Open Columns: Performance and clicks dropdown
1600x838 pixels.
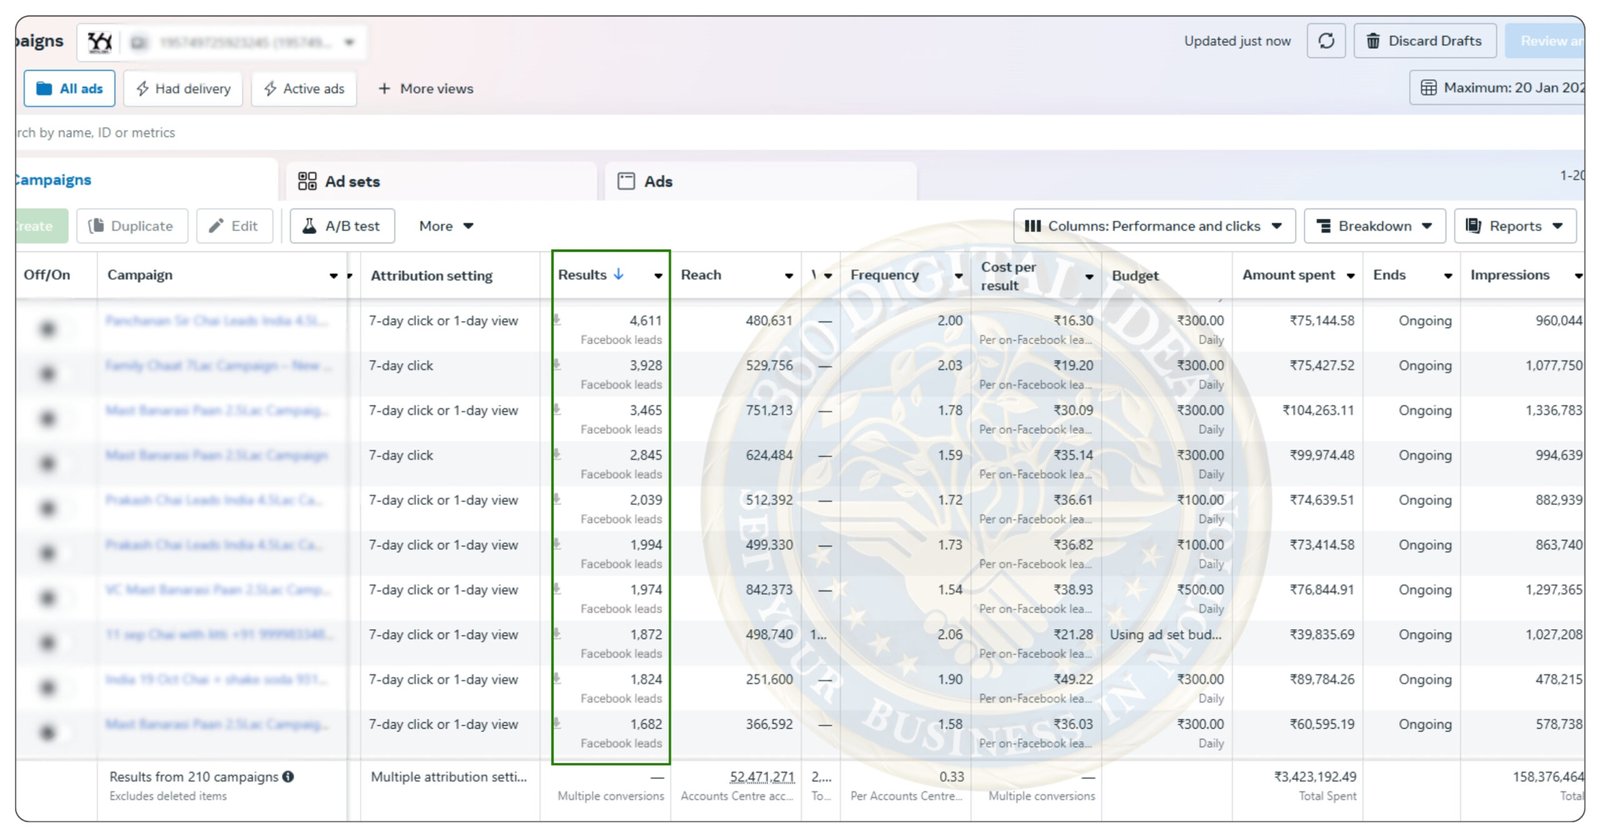[1154, 226]
